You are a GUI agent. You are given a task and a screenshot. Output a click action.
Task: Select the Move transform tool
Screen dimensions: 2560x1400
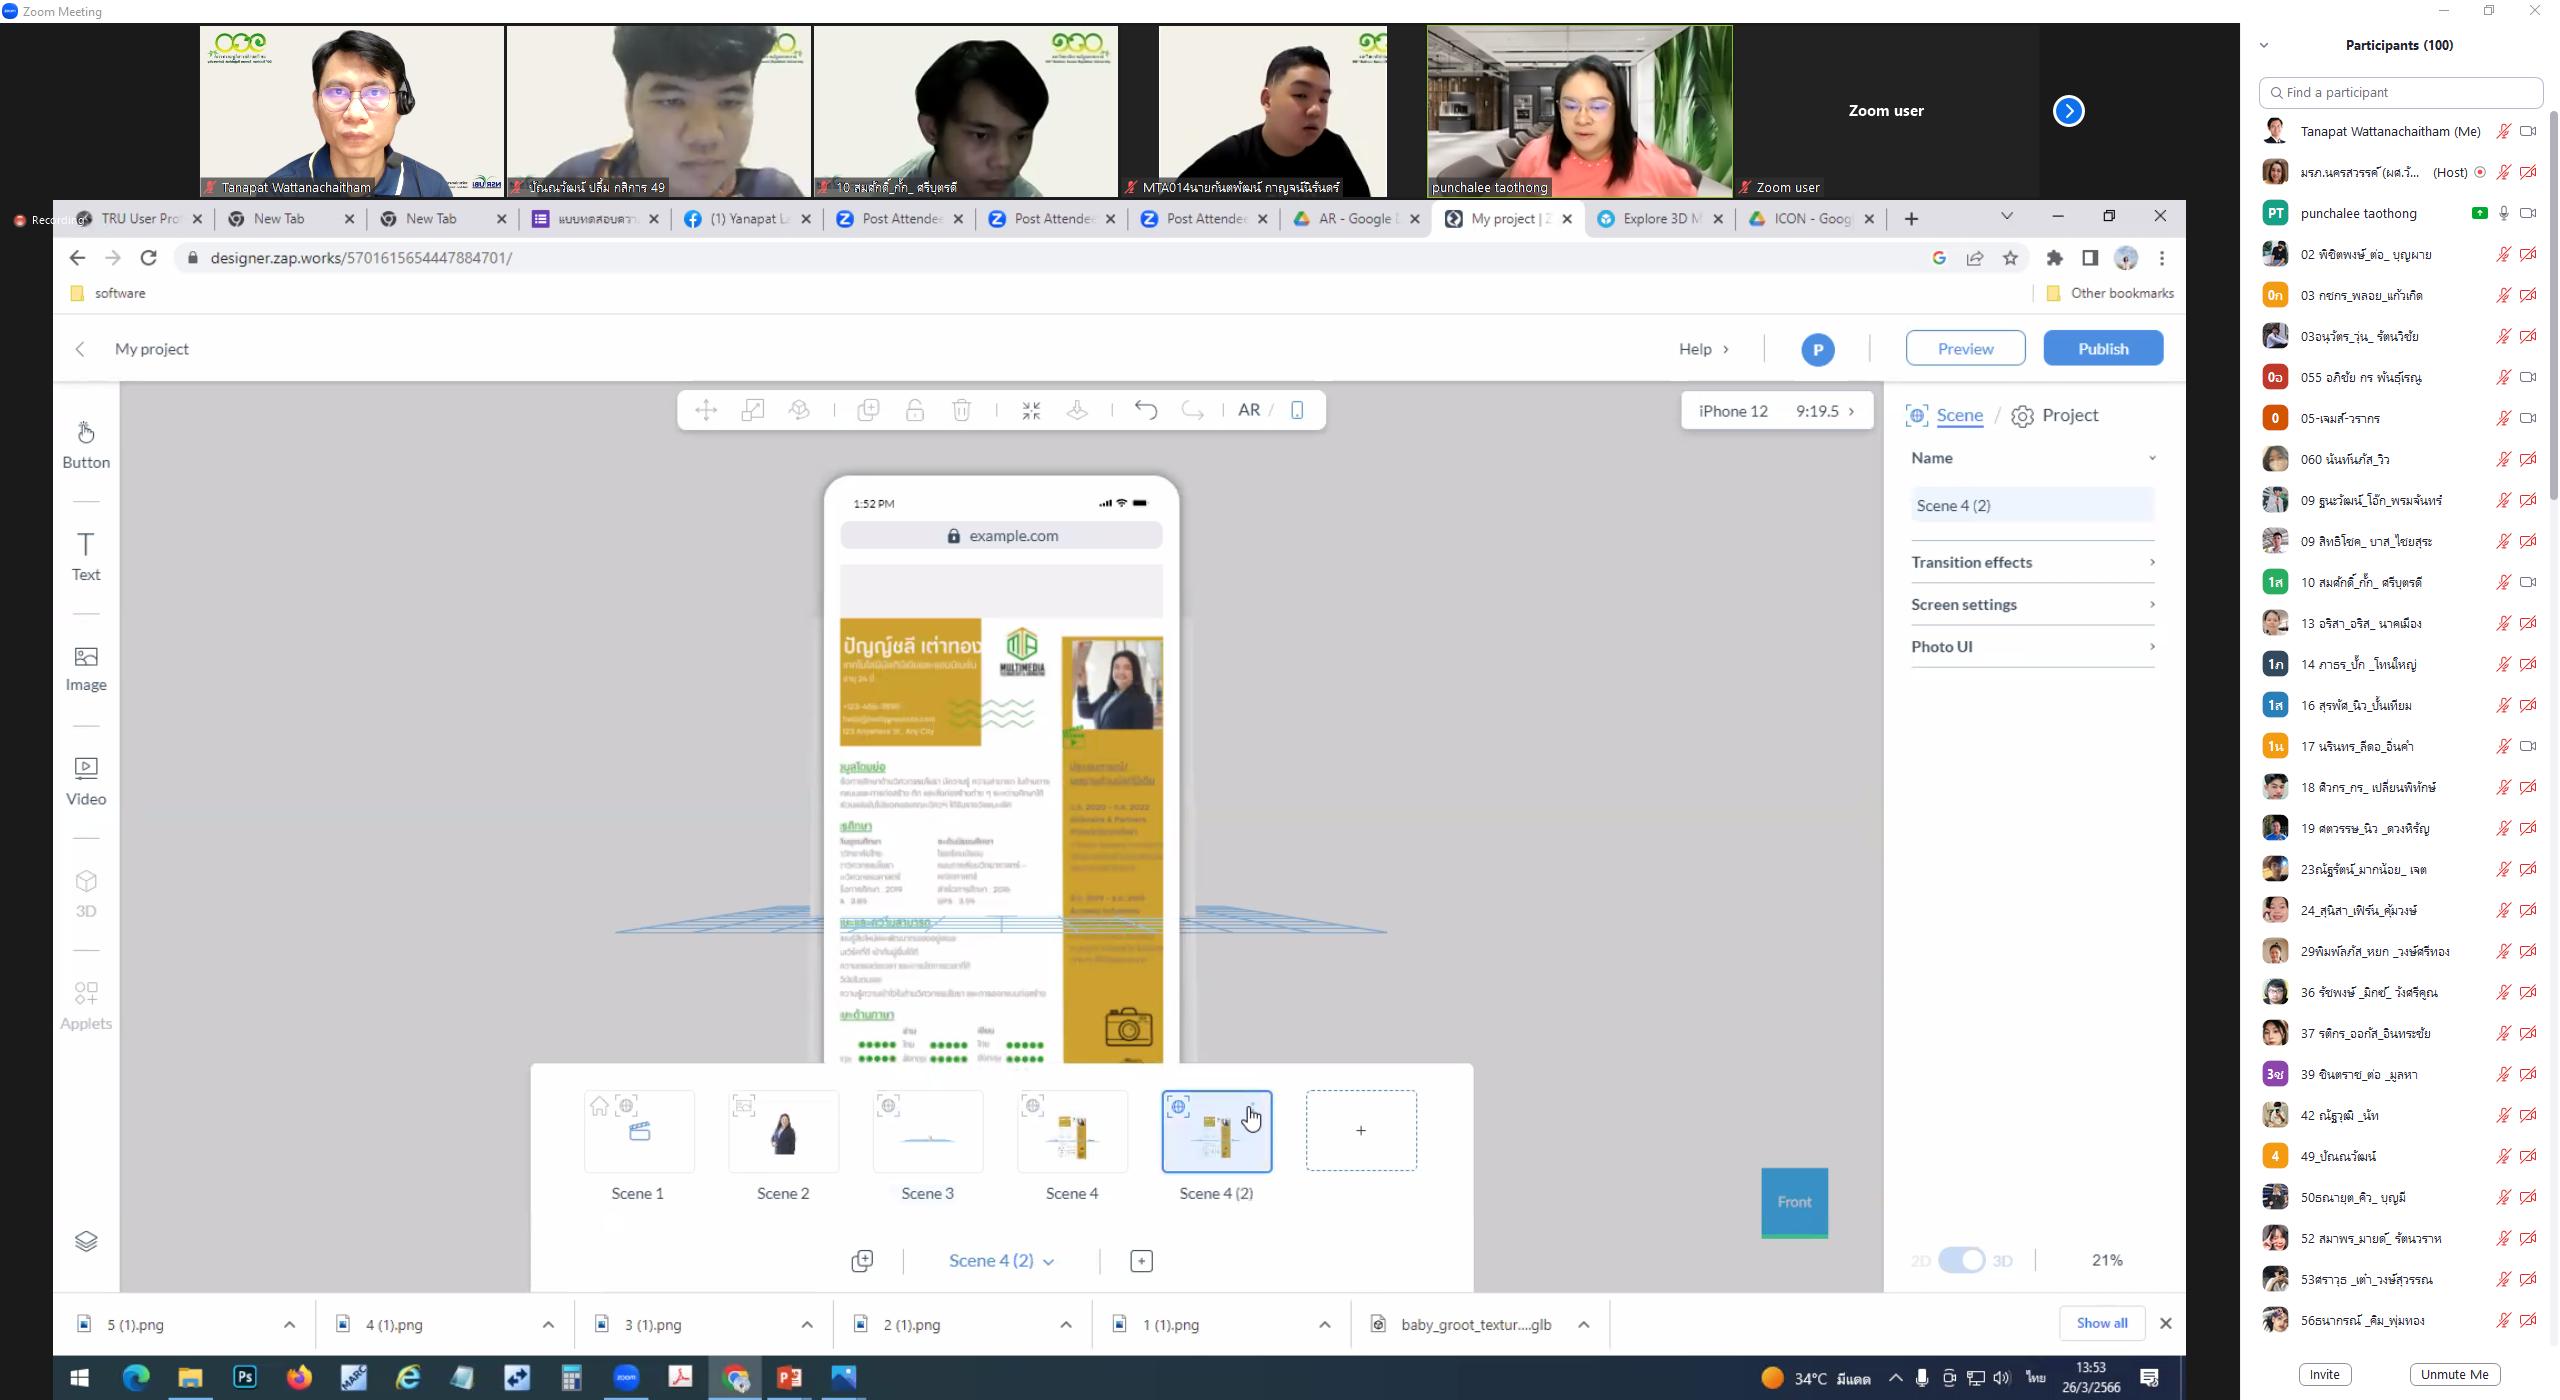pyautogui.click(x=706, y=410)
